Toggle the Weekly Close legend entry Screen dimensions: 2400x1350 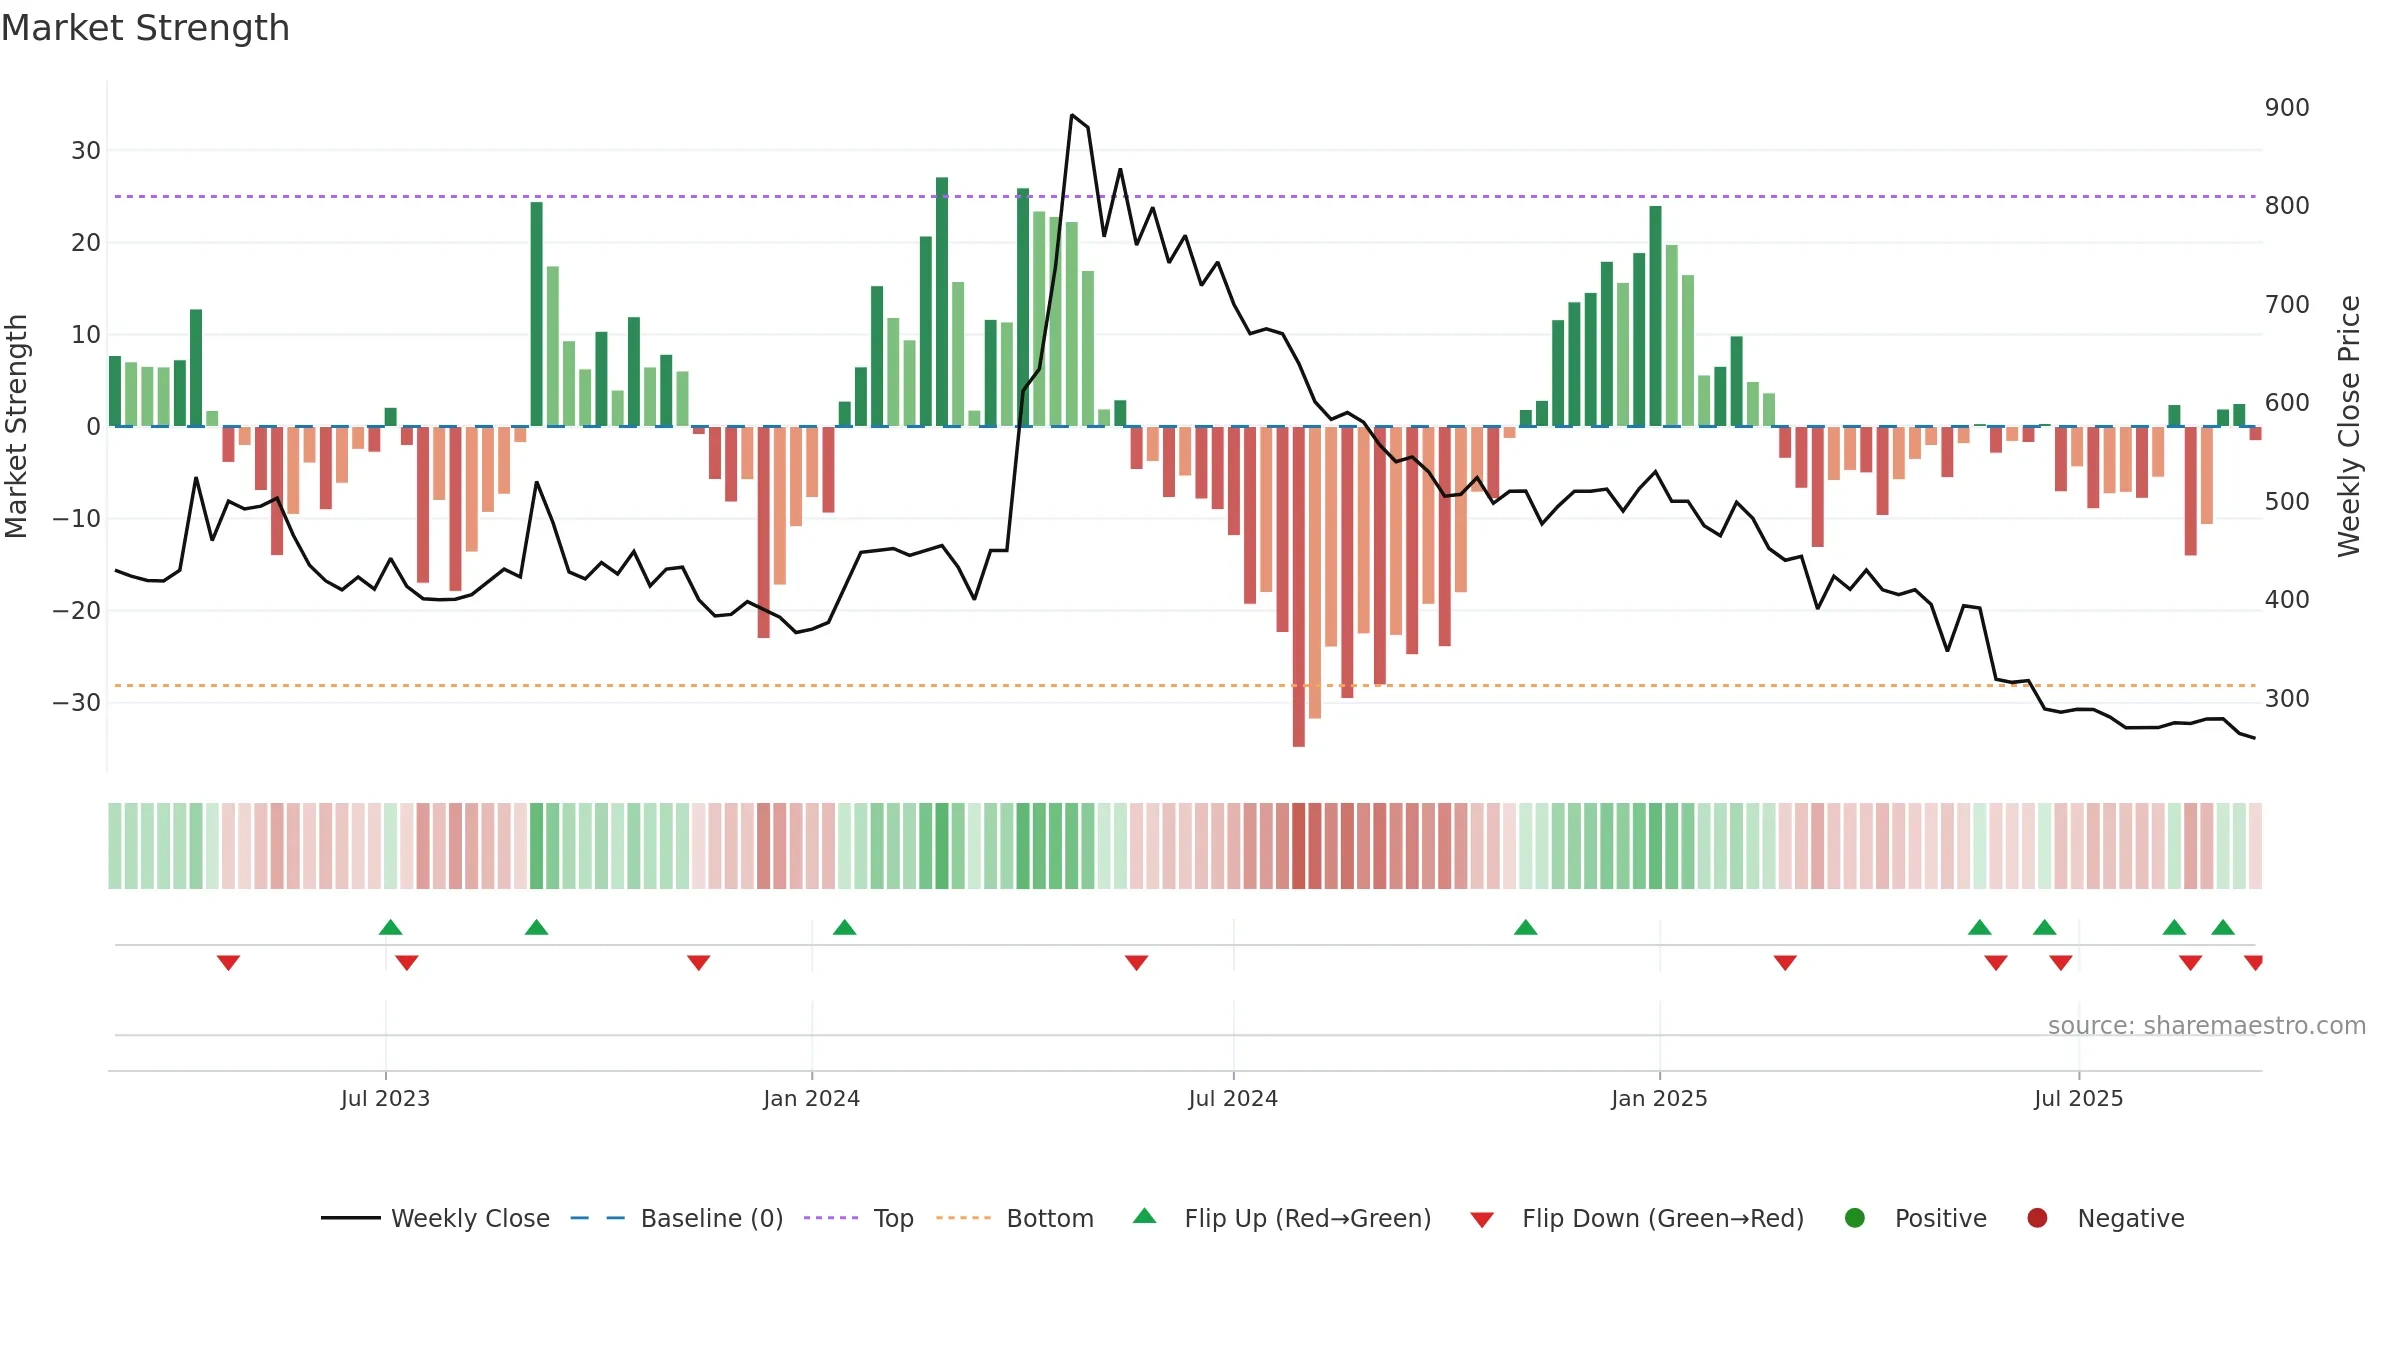click(x=435, y=1218)
